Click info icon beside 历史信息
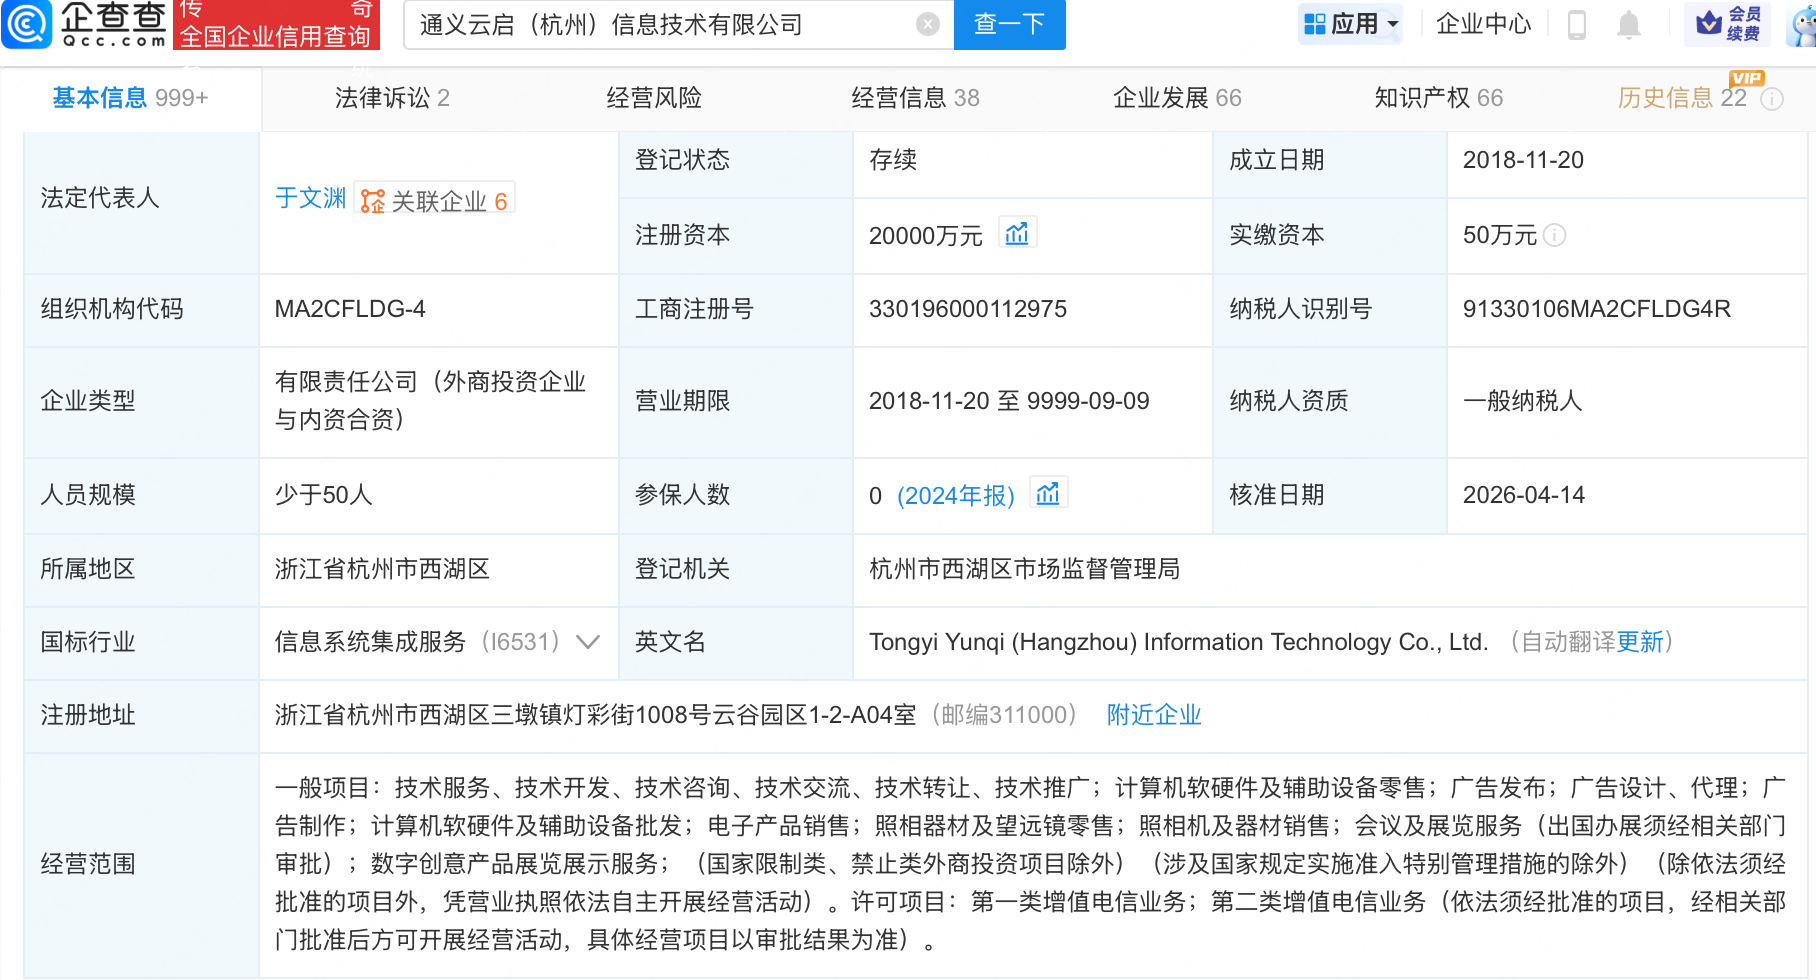The image size is (1816, 980). (x=1774, y=98)
